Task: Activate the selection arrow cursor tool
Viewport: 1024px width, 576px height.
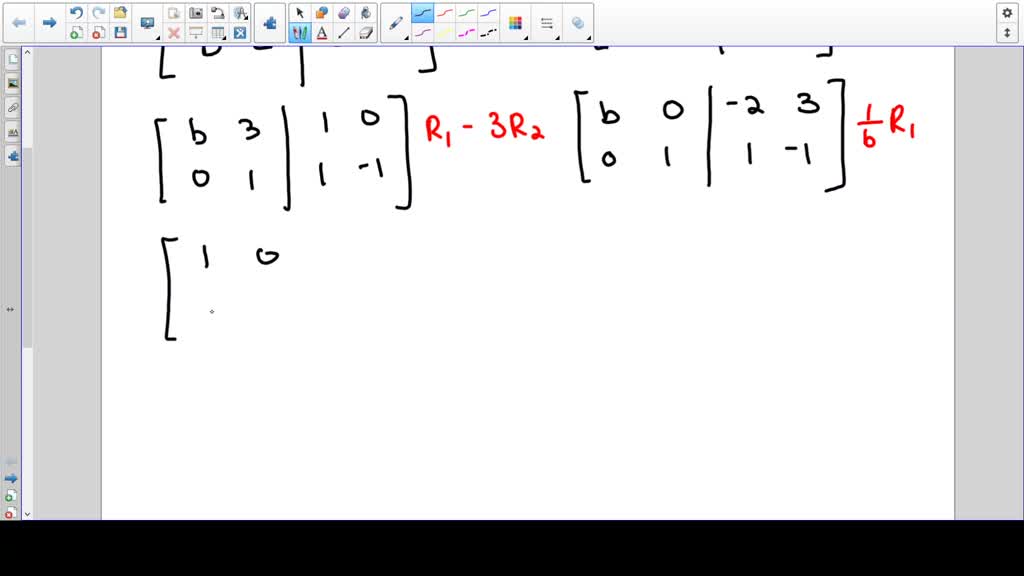Action: coord(299,12)
